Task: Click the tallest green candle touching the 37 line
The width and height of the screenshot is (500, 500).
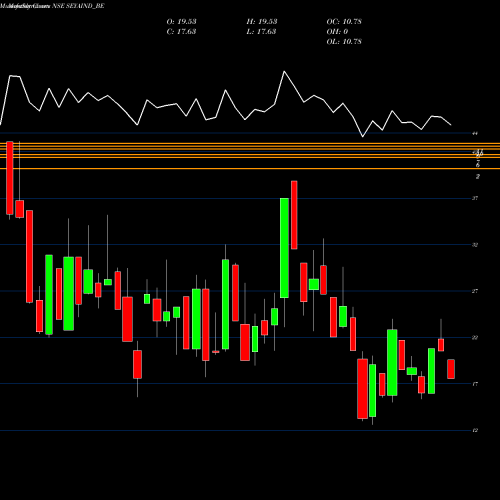Action: tap(284, 248)
